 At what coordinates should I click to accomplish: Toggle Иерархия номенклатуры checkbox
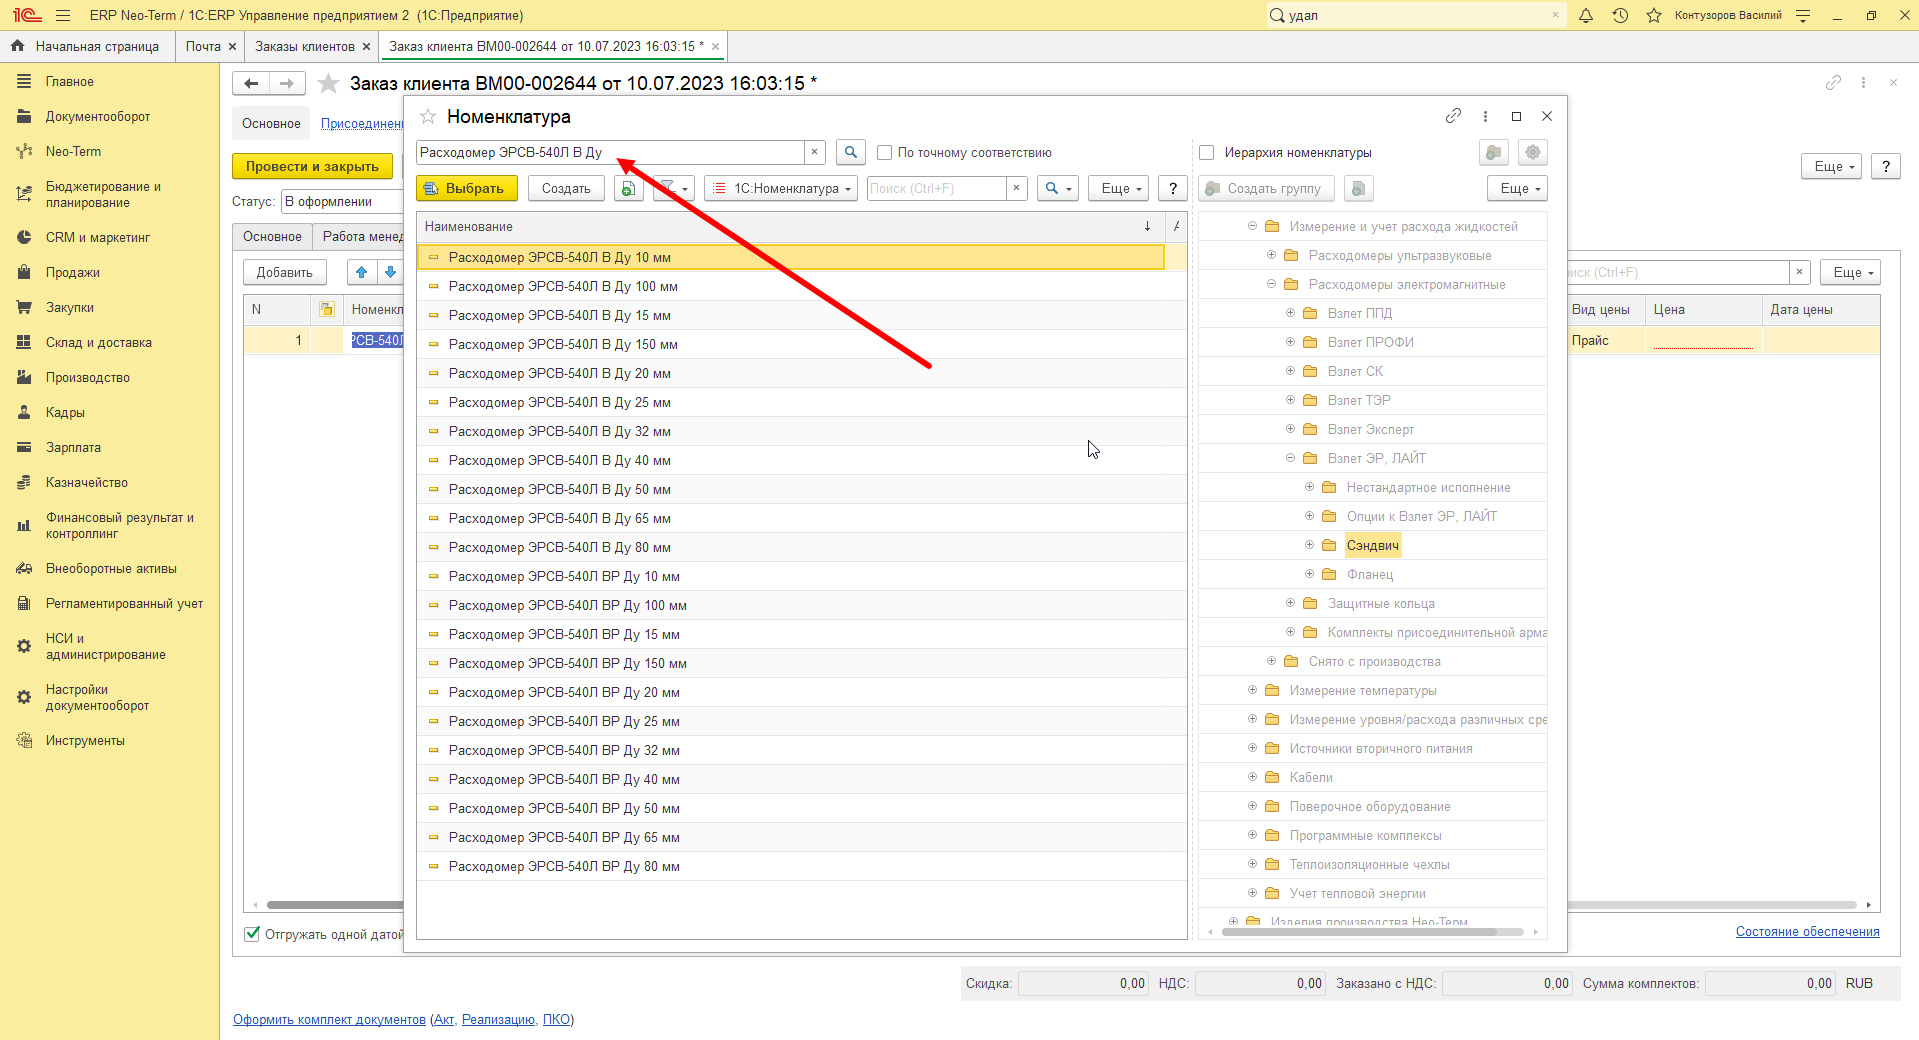pyautogui.click(x=1206, y=153)
